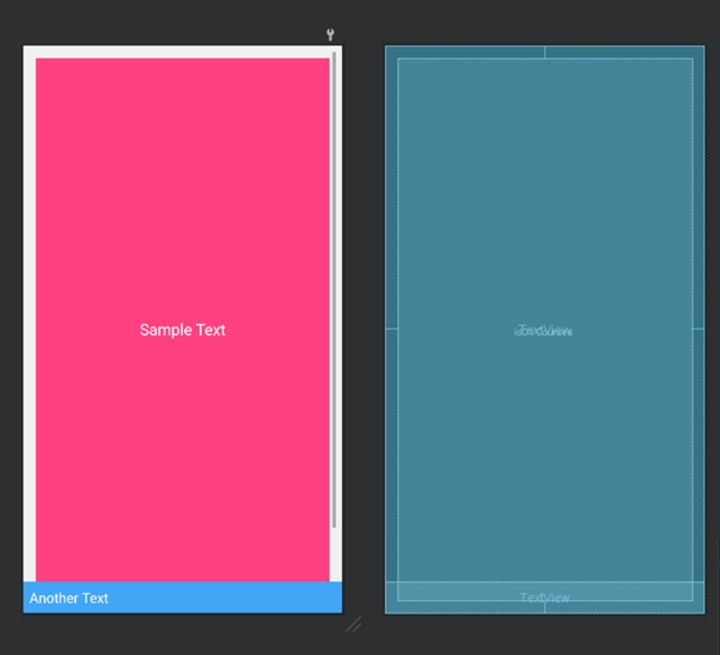Click the diagonal resize handle of device preview
This screenshot has width=720, height=655.
point(354,625)
